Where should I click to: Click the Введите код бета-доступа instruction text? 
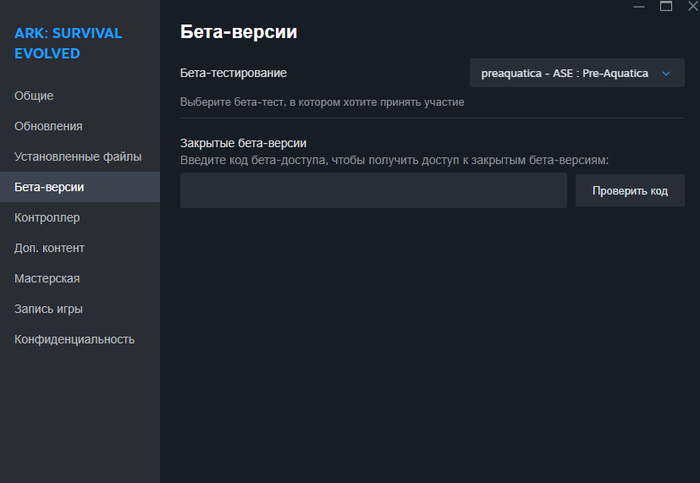(x=394, y=160)
